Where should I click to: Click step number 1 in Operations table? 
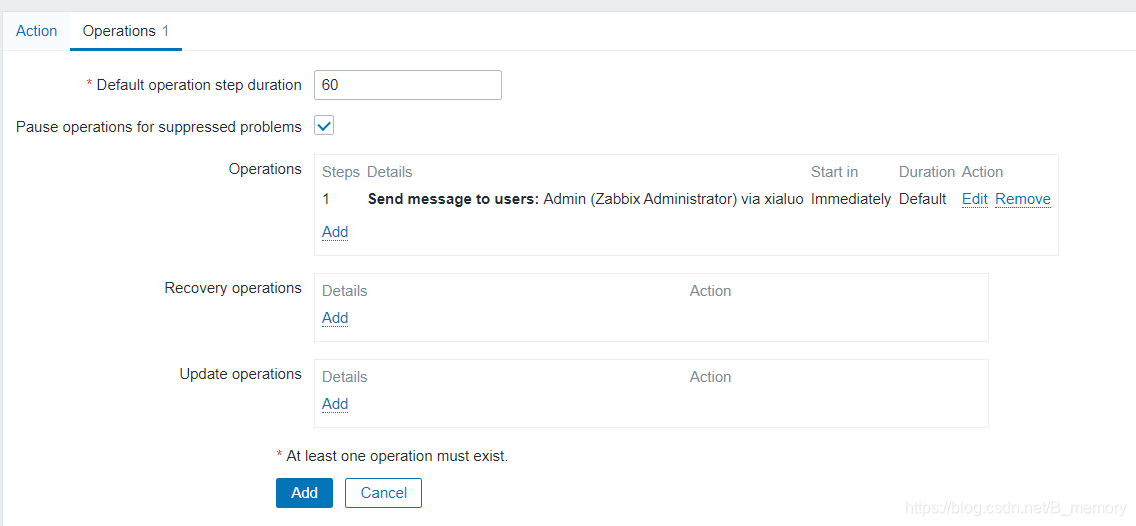pos(326,199)
